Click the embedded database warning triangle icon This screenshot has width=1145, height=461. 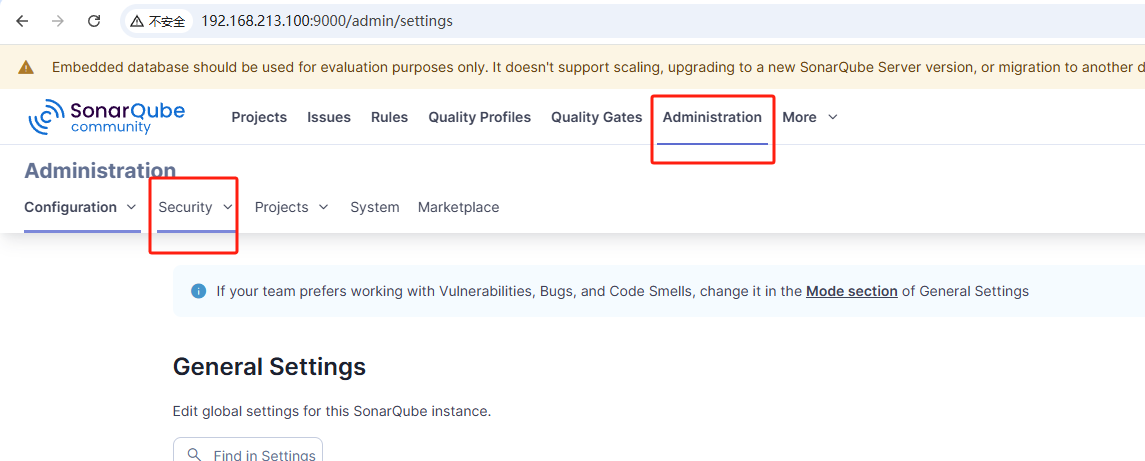pyautogui.click(x=27, y=67)
